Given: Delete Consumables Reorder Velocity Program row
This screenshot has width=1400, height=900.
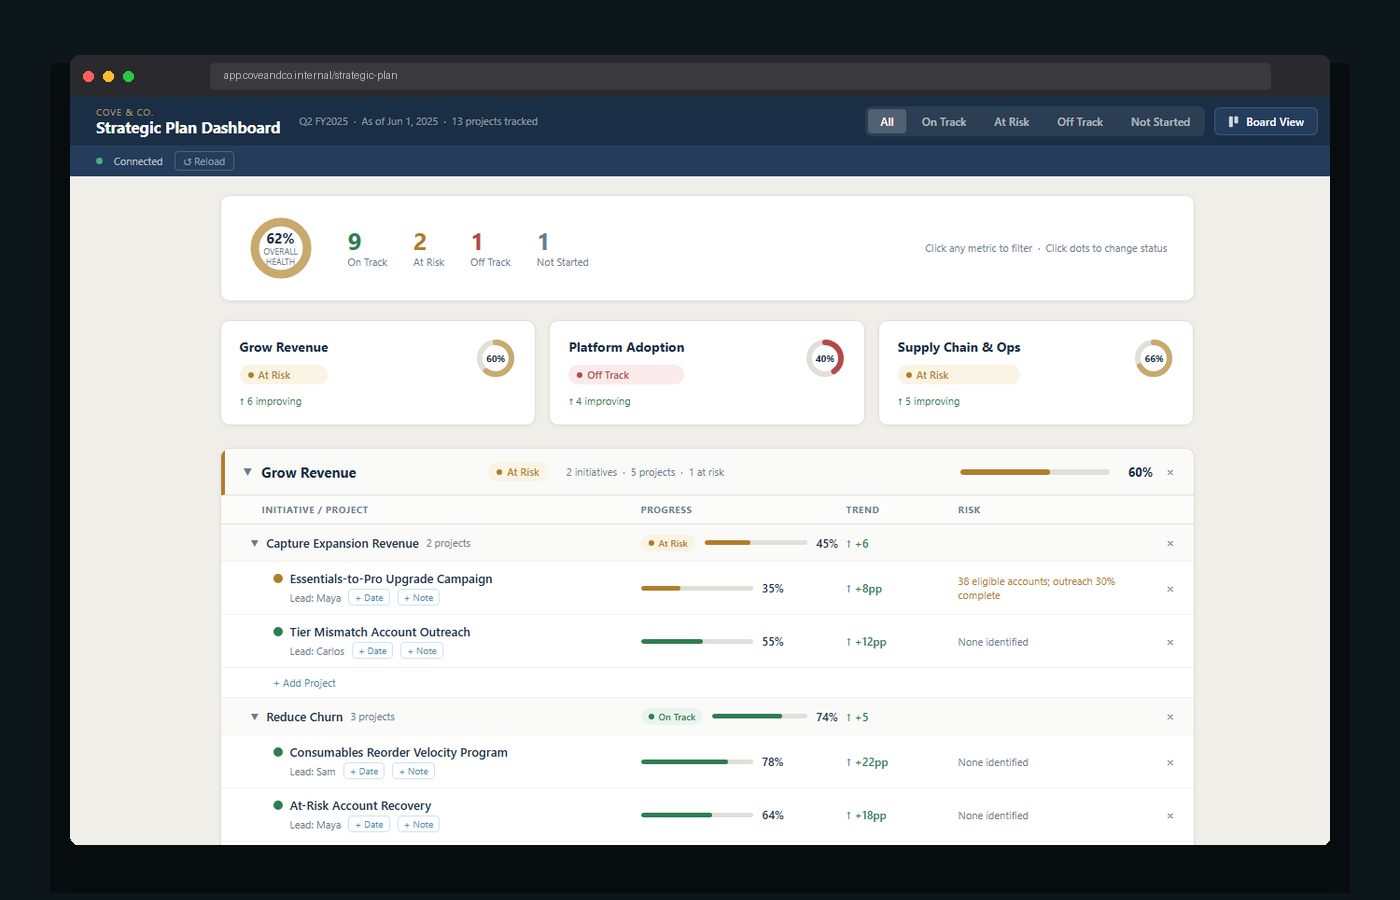Looking at the screenshot, I should point(1170,762).
